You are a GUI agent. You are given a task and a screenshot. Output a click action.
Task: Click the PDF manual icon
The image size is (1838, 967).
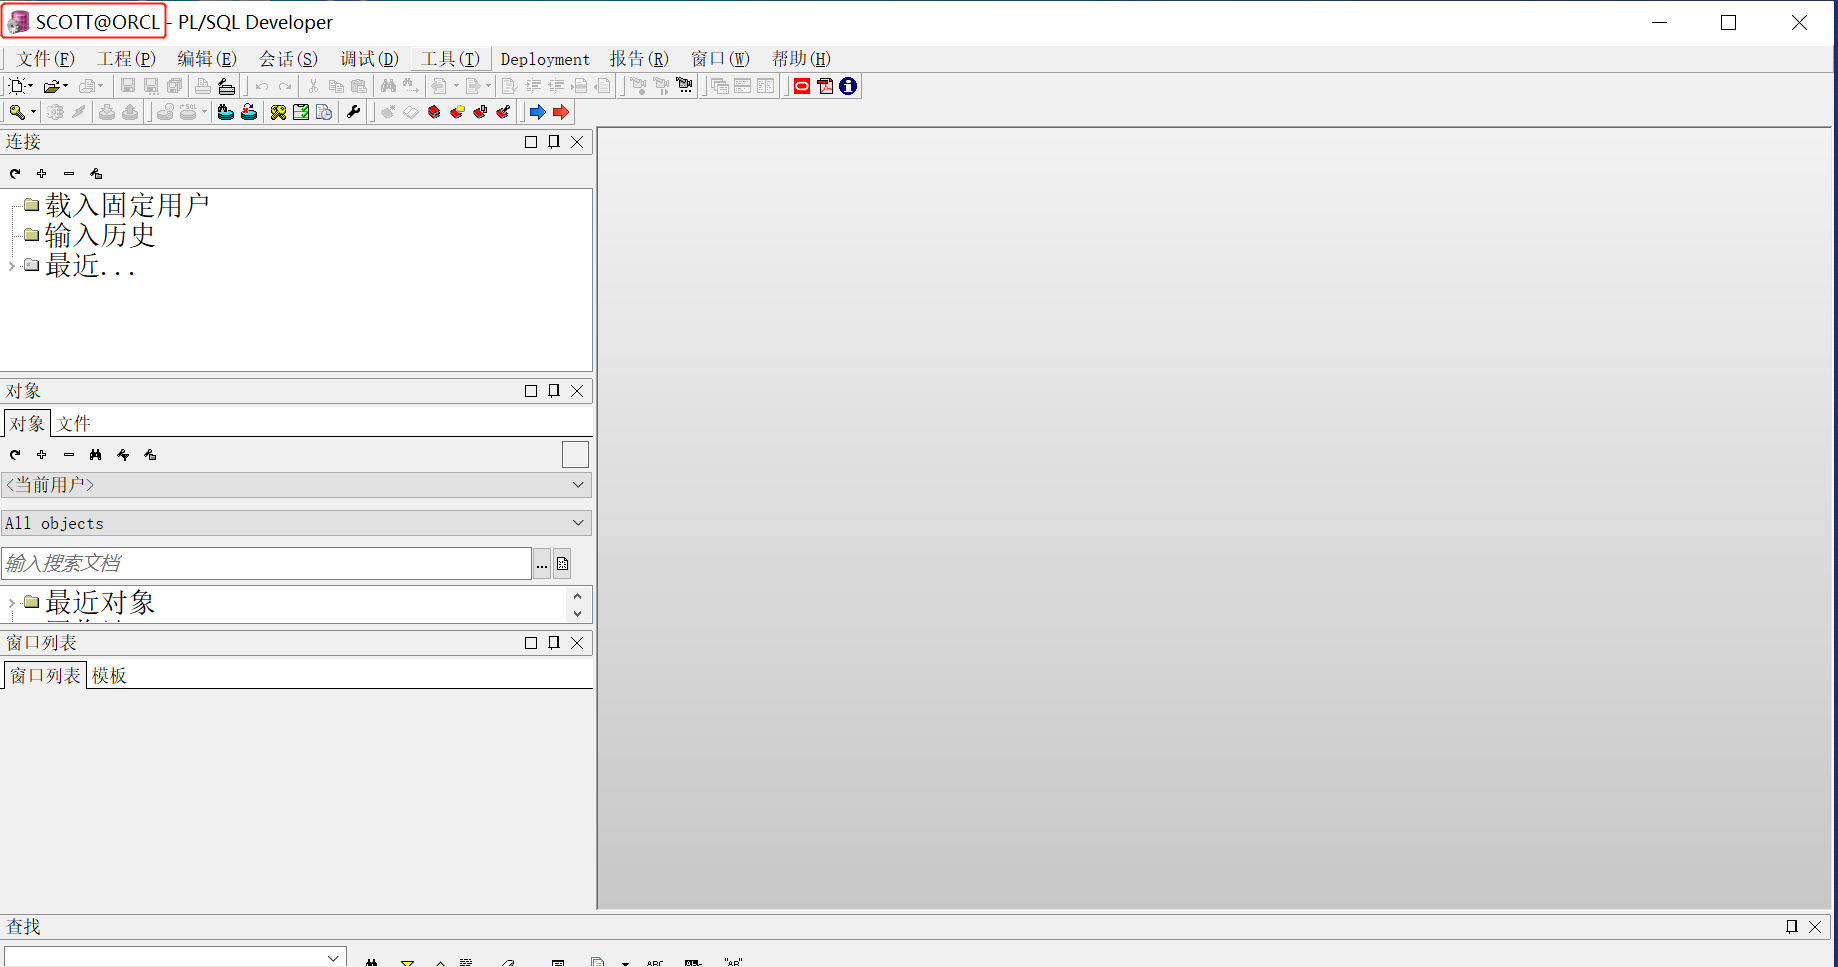825,86
